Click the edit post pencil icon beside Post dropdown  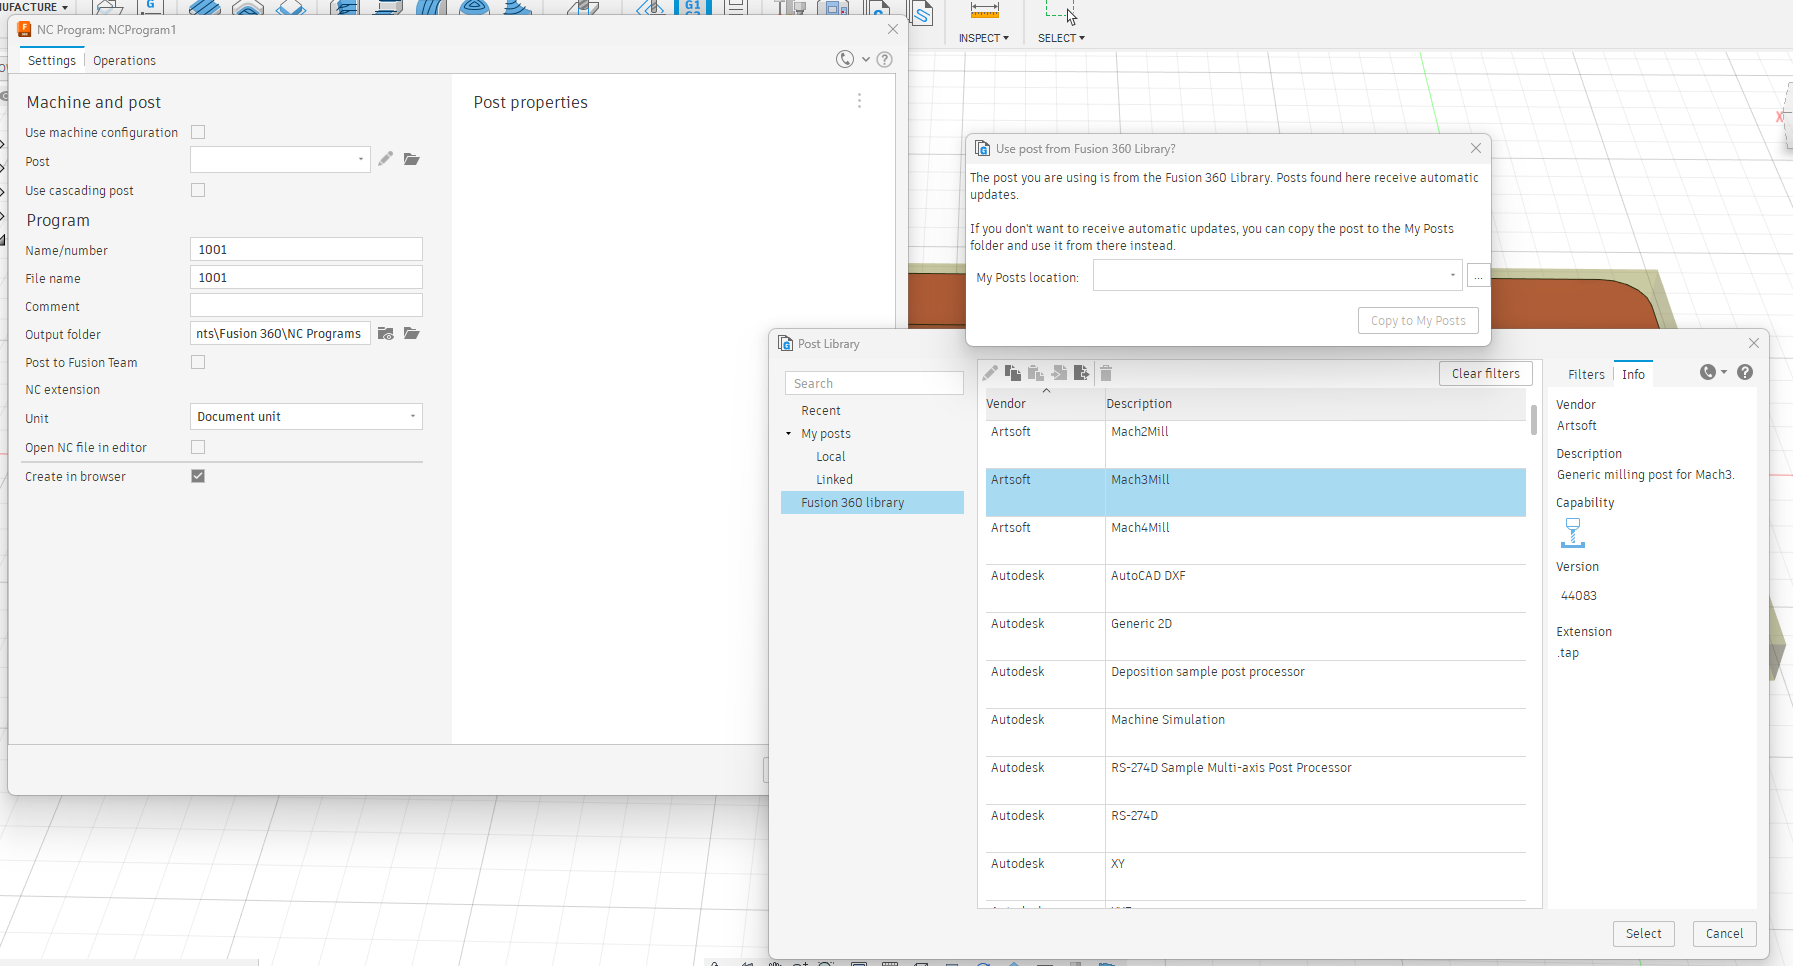point(385,159)
